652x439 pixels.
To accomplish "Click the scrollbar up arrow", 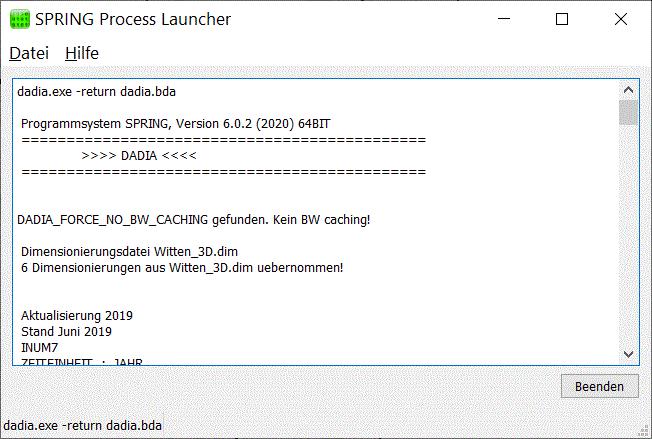I will coord(628,89).
